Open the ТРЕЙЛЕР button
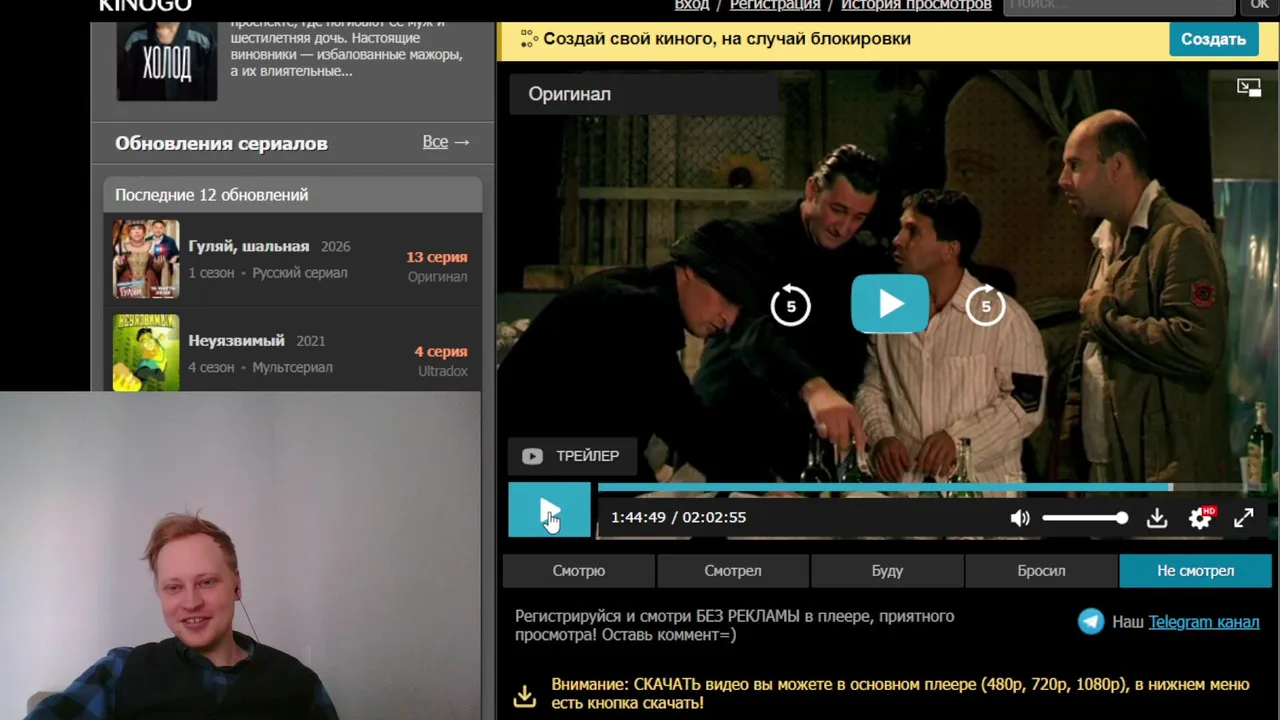 coord(571,456)
